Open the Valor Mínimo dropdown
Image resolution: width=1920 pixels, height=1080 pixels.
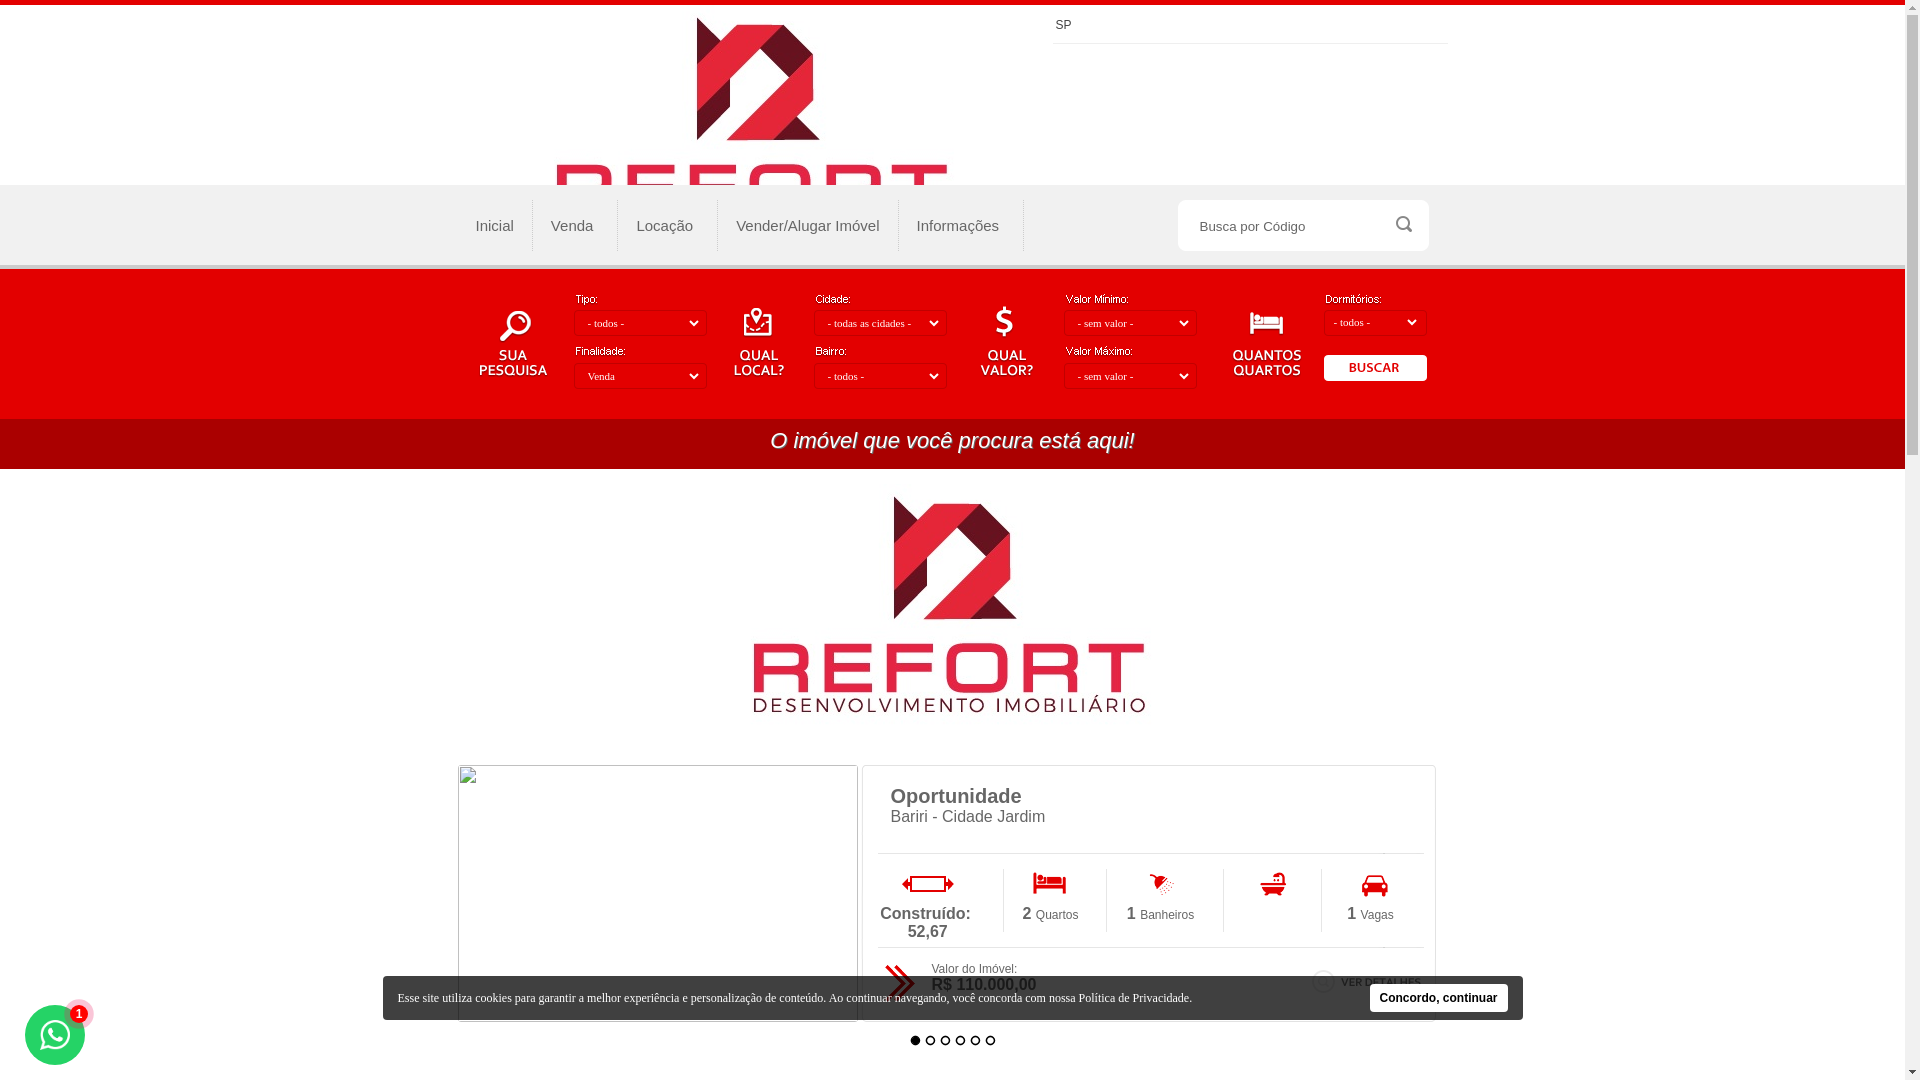1130,323
